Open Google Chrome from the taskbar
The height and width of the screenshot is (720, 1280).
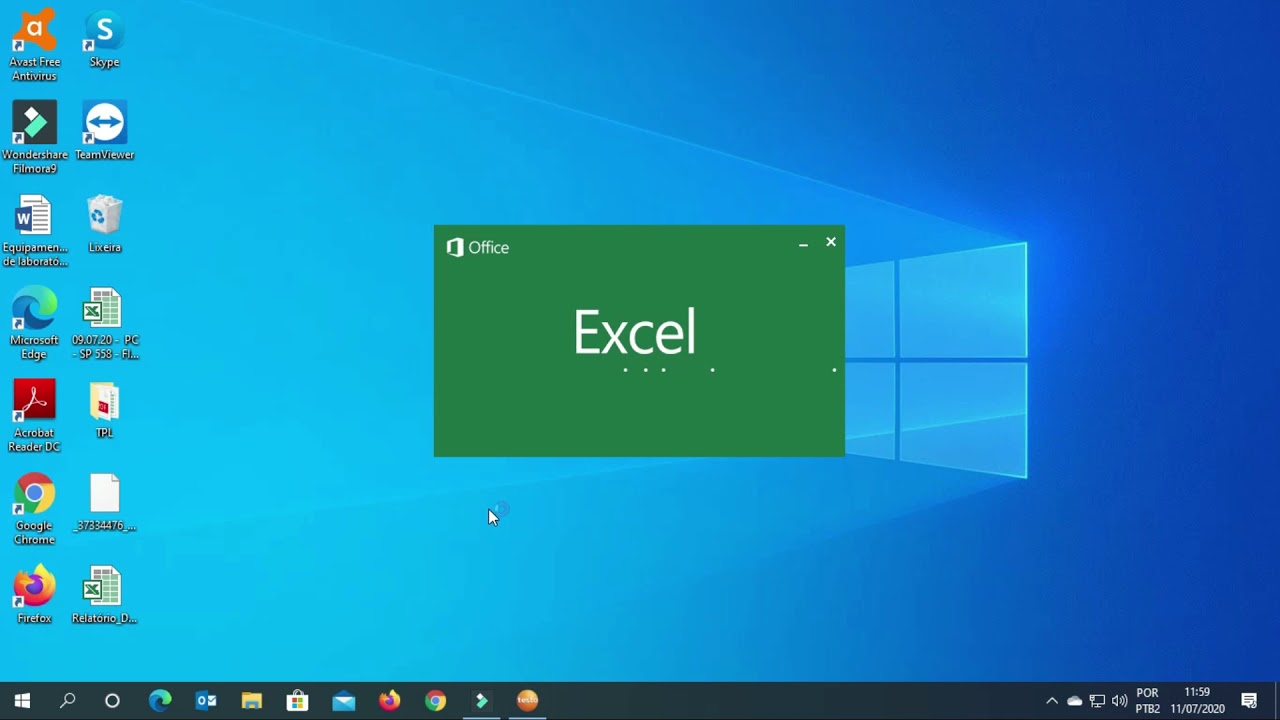coord(436,701)
